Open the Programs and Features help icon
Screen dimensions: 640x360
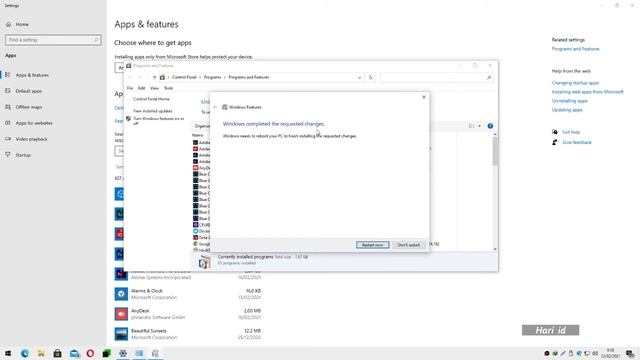point(490,126)
